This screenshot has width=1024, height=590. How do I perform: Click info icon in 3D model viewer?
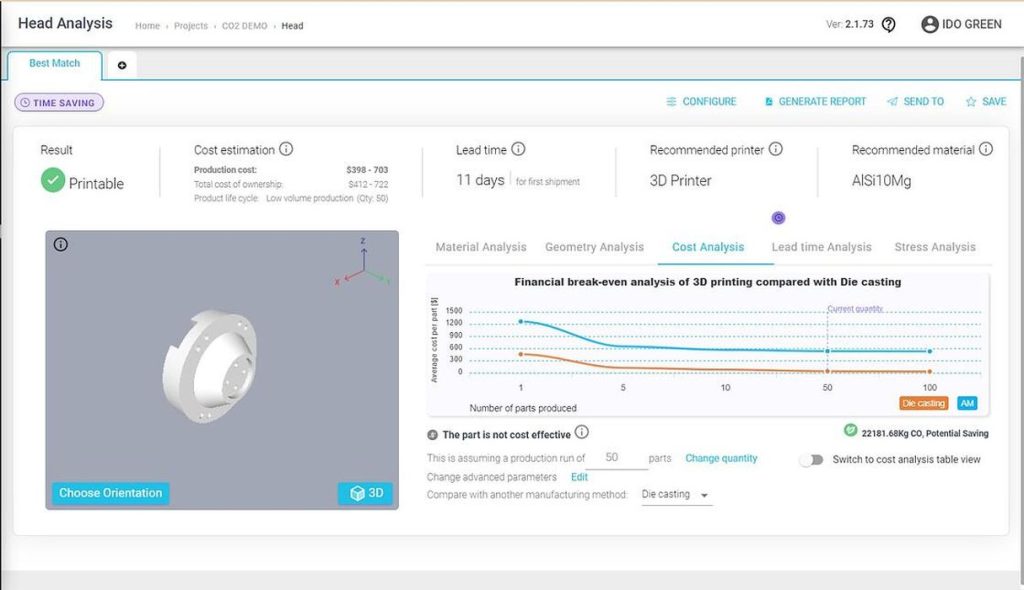pyautogui.click(x=61, y=244)
